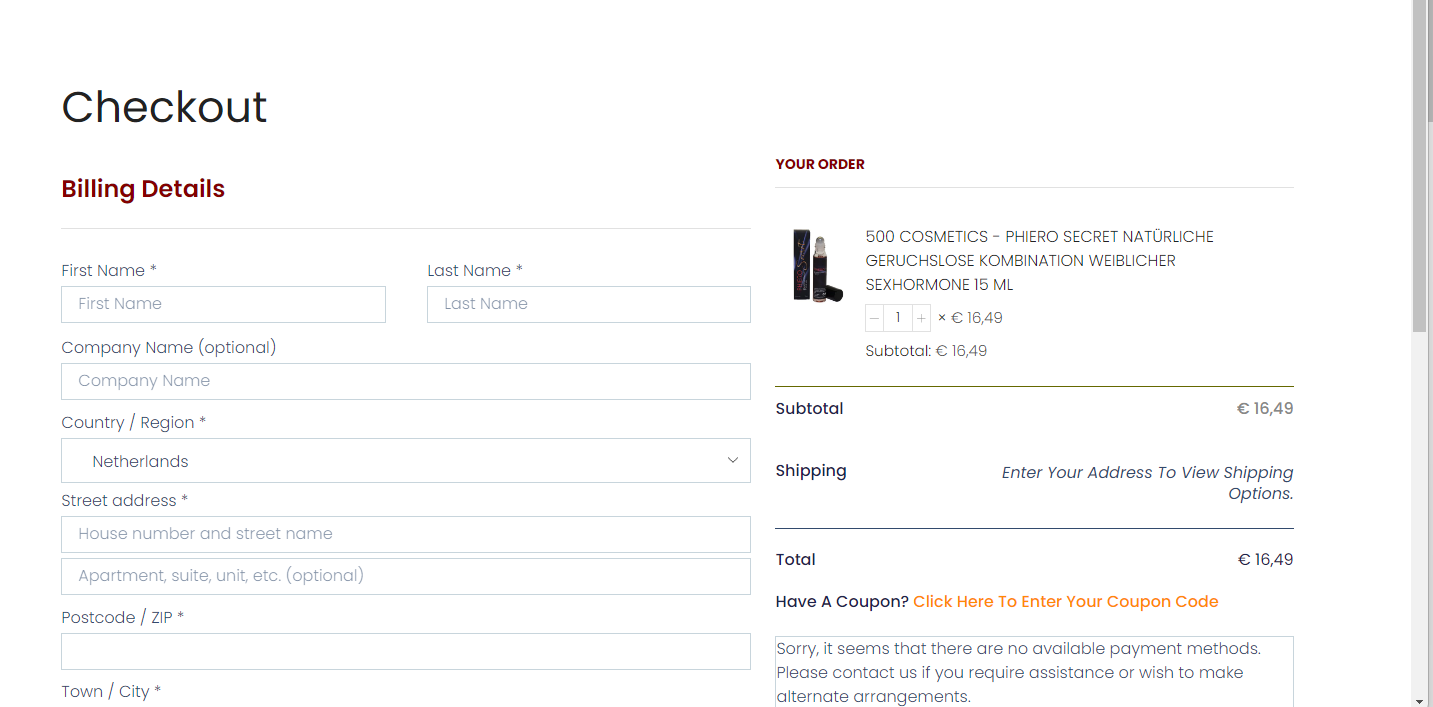Image resolution: width=1433 pixels, height=707 pixels.
Task: Click the Billing Details heading
Action: tap(143, 189)
